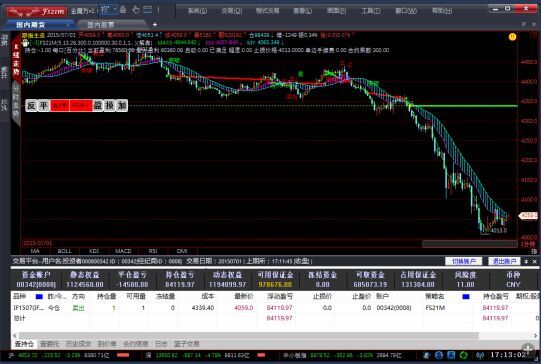Open the 系统(S) menu
541x364 pixels.
tap(197, 11)
